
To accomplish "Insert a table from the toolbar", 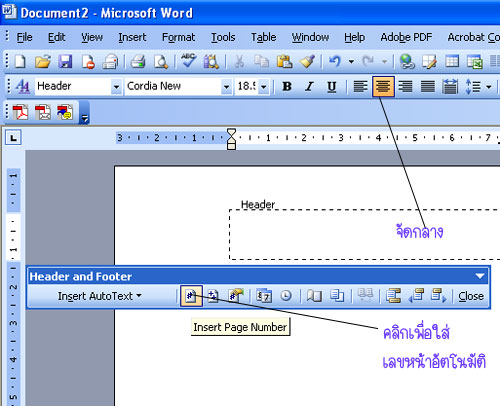I will (452, 62).
